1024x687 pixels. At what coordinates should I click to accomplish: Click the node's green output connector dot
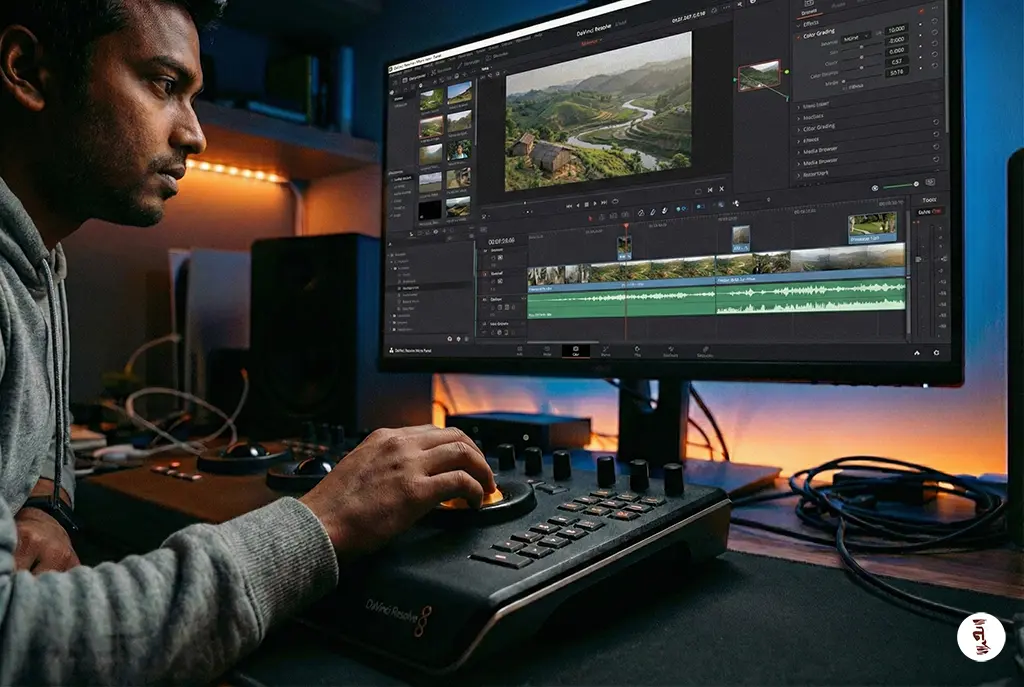[x=786, y=72]
